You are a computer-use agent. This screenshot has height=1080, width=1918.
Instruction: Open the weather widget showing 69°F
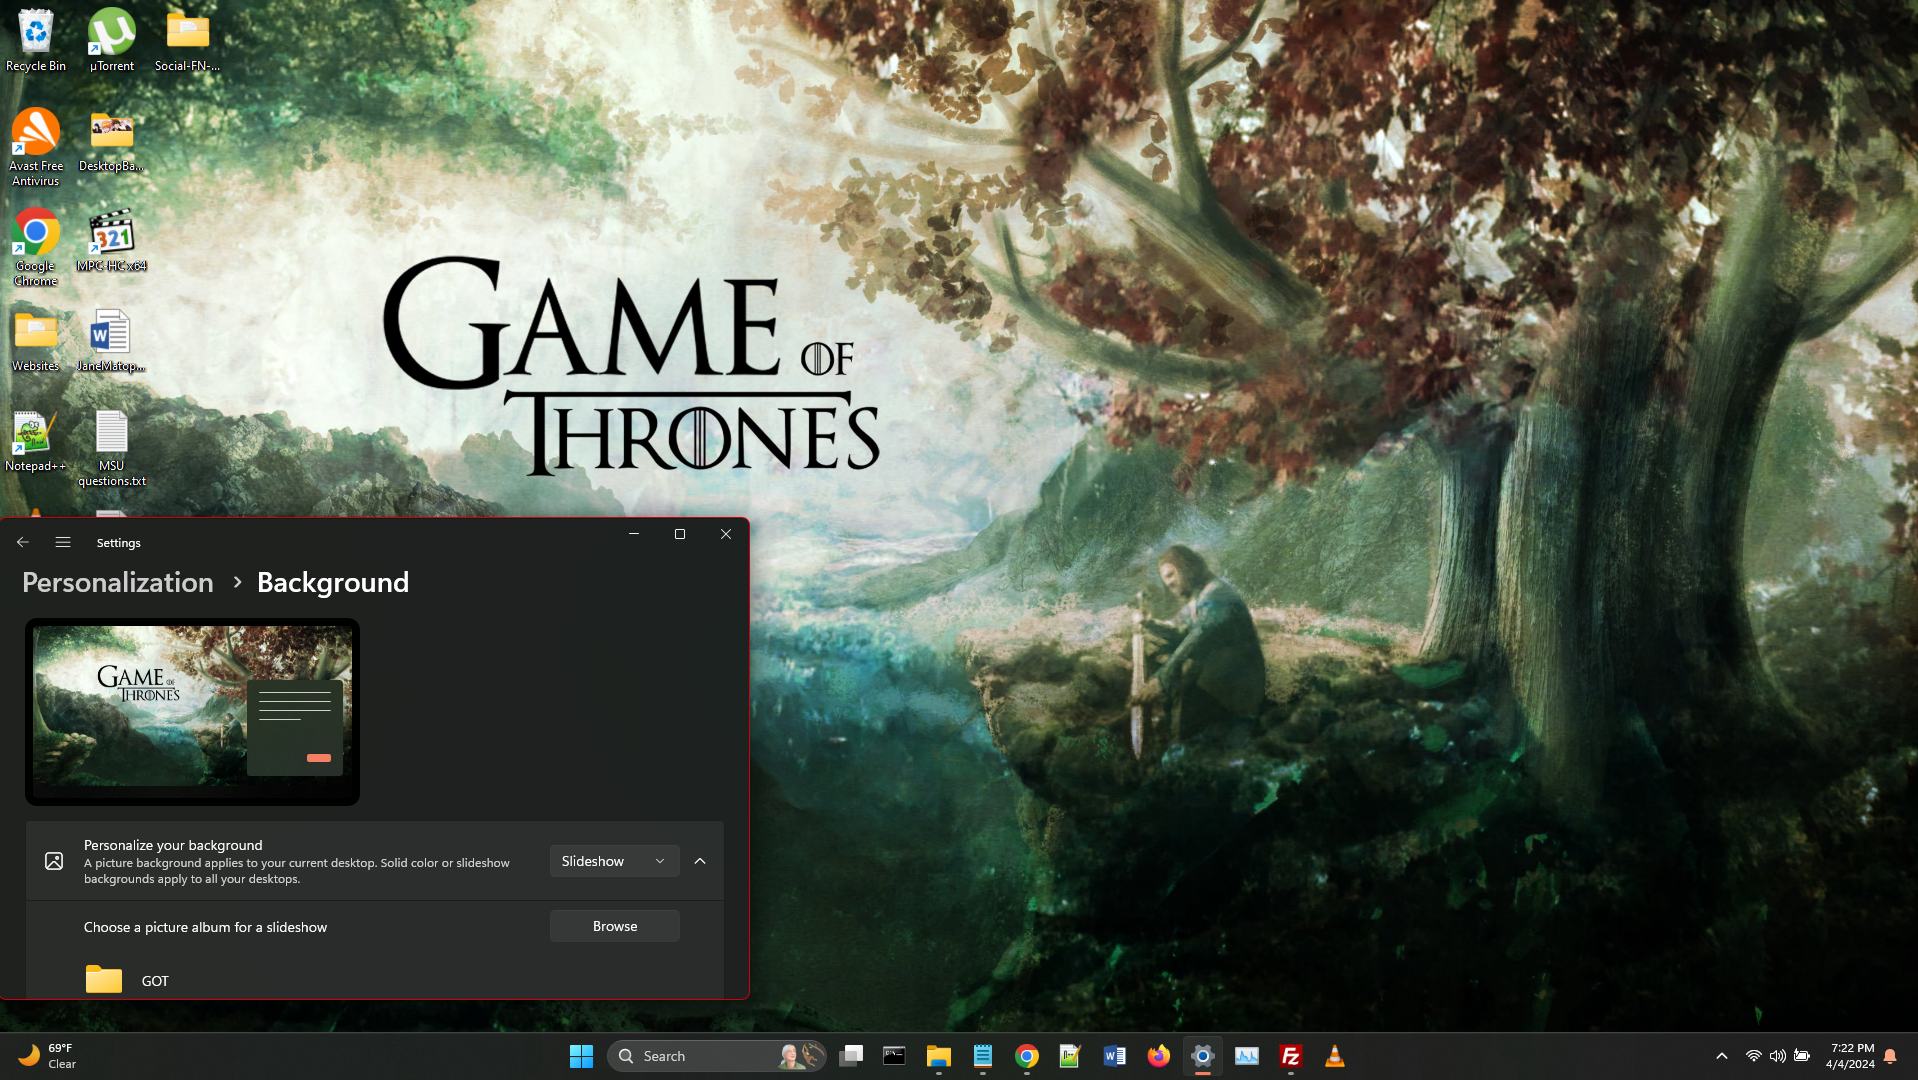coord(48,1056)
